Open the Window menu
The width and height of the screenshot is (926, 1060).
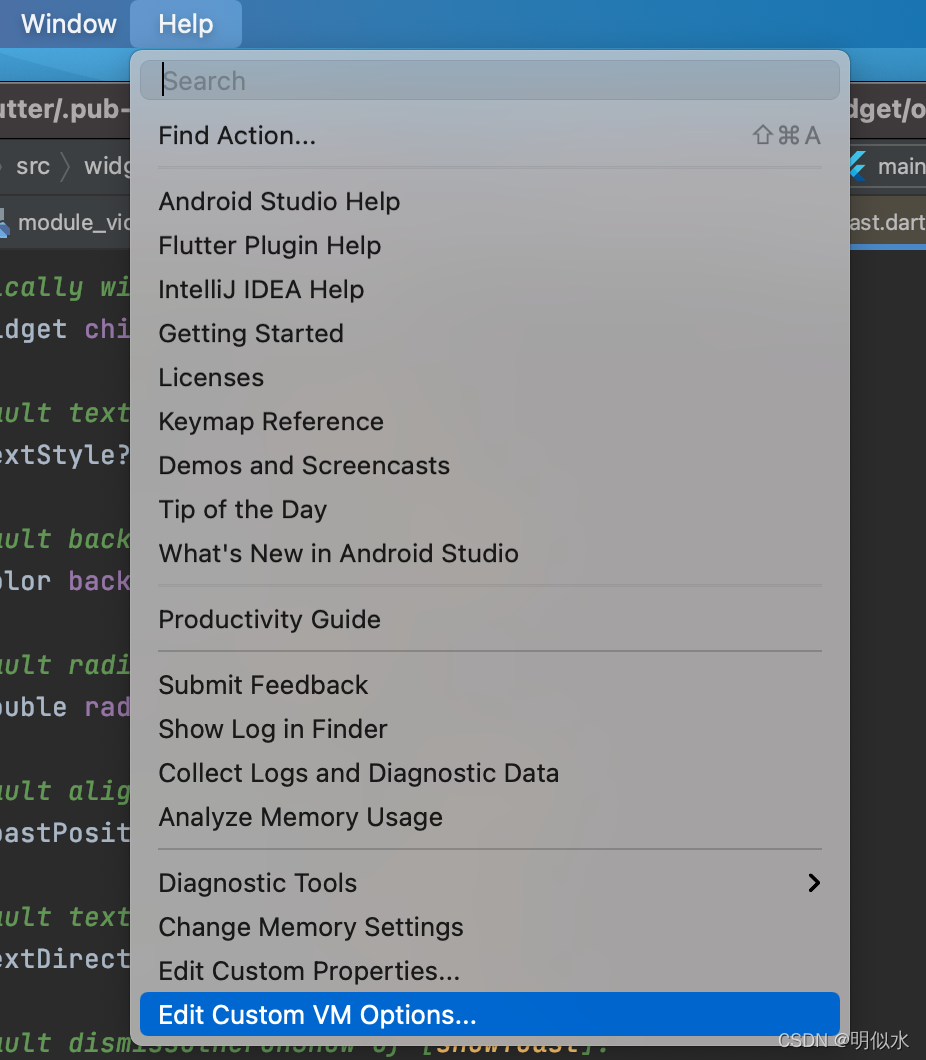[x=69, y=24]
